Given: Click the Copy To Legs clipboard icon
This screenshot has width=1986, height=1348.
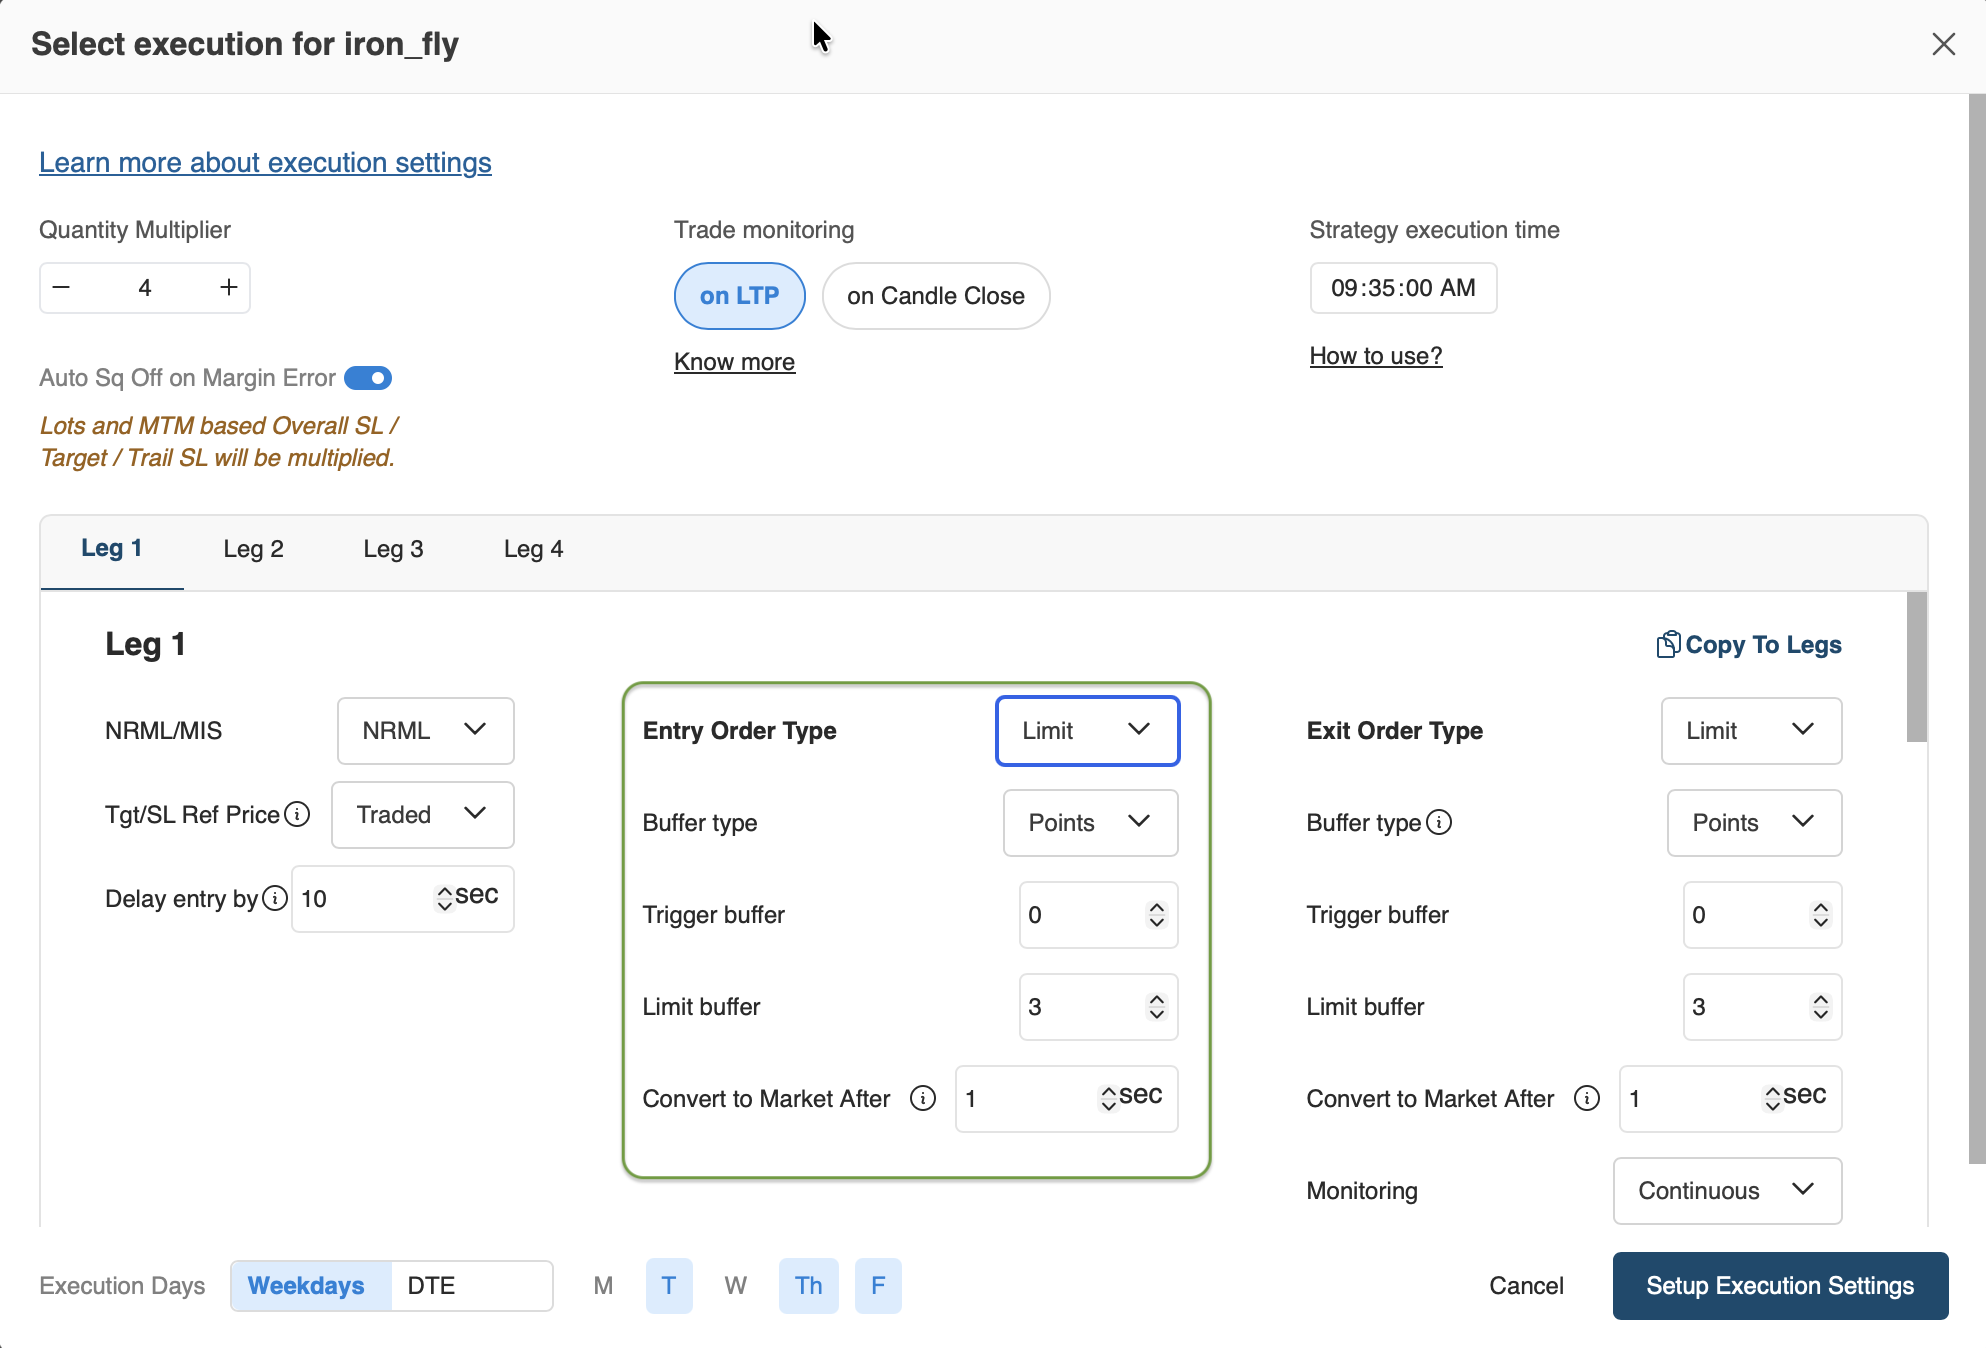Looking at the screenshot, I should tap(1667, 645).
